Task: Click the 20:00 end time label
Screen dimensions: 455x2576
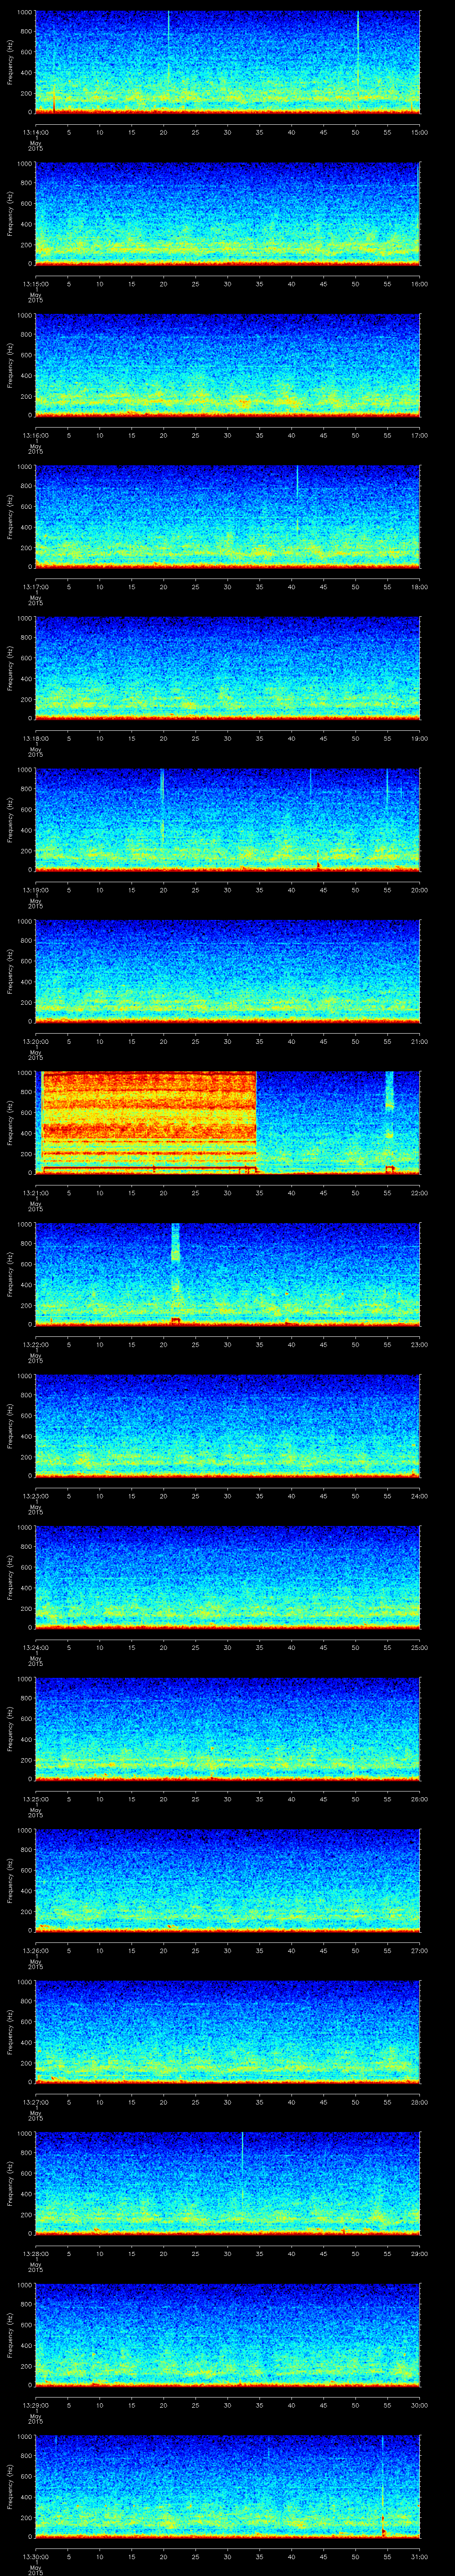Action: (420, 890)
